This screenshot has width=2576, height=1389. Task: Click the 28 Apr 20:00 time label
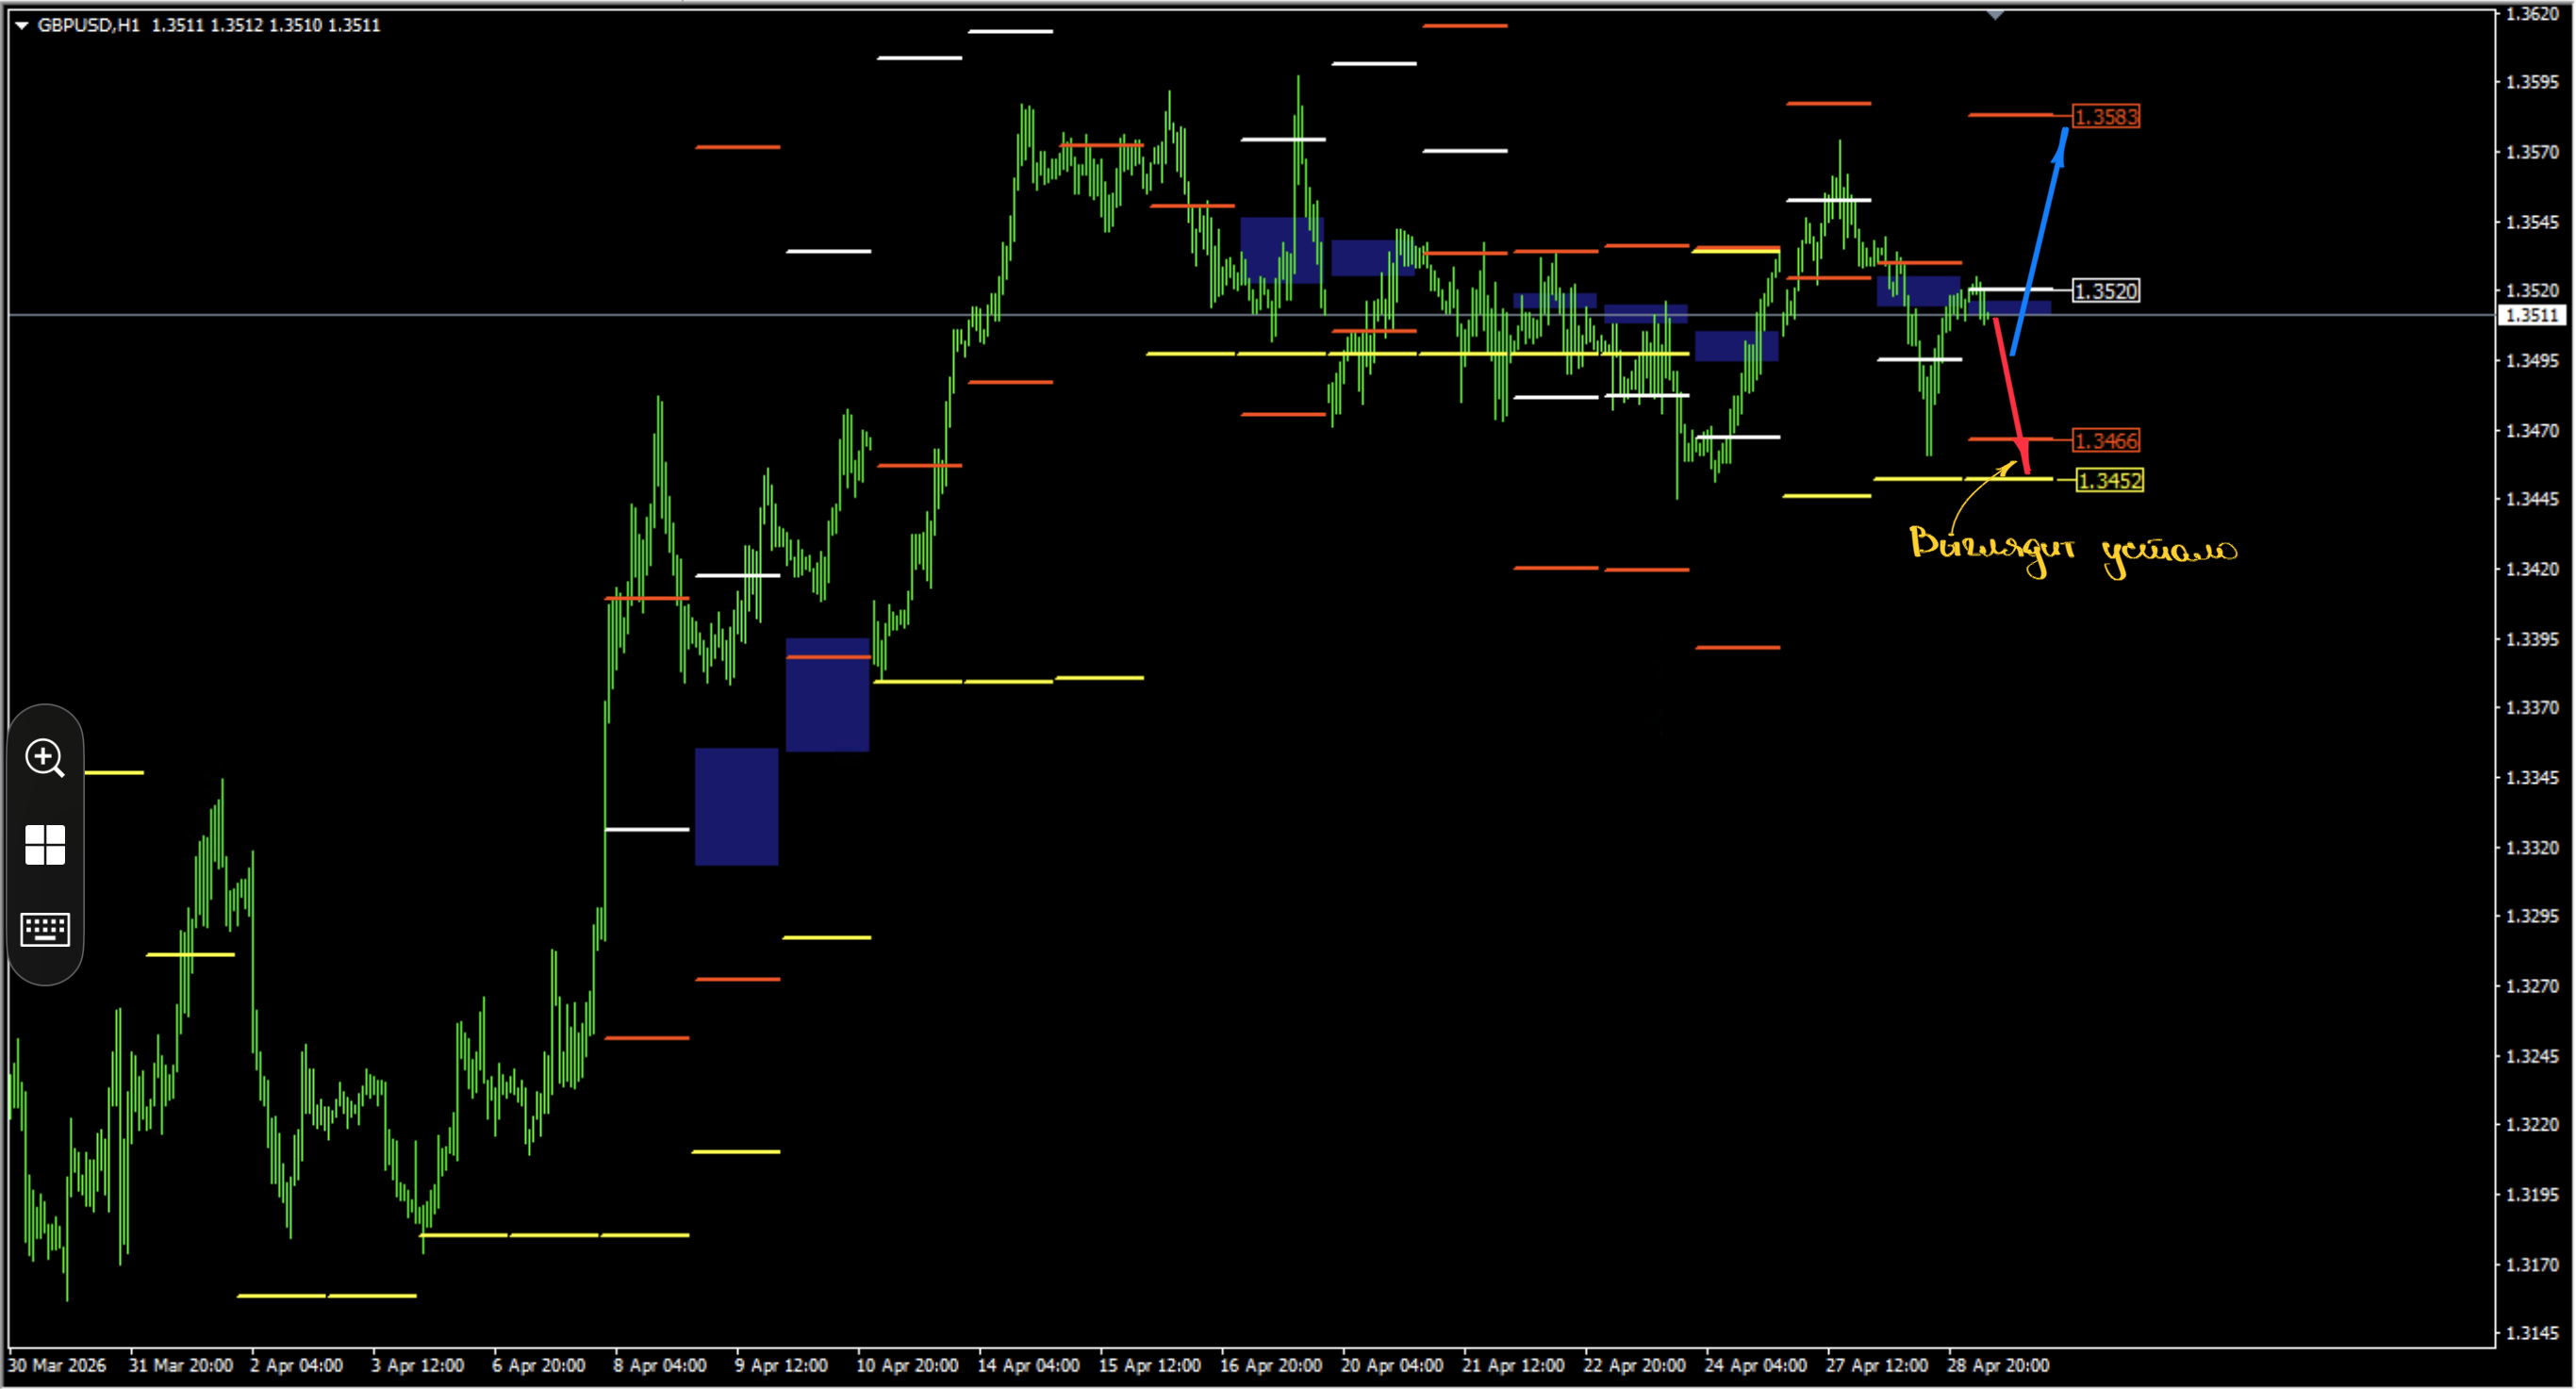(x=1998, y=1365)
